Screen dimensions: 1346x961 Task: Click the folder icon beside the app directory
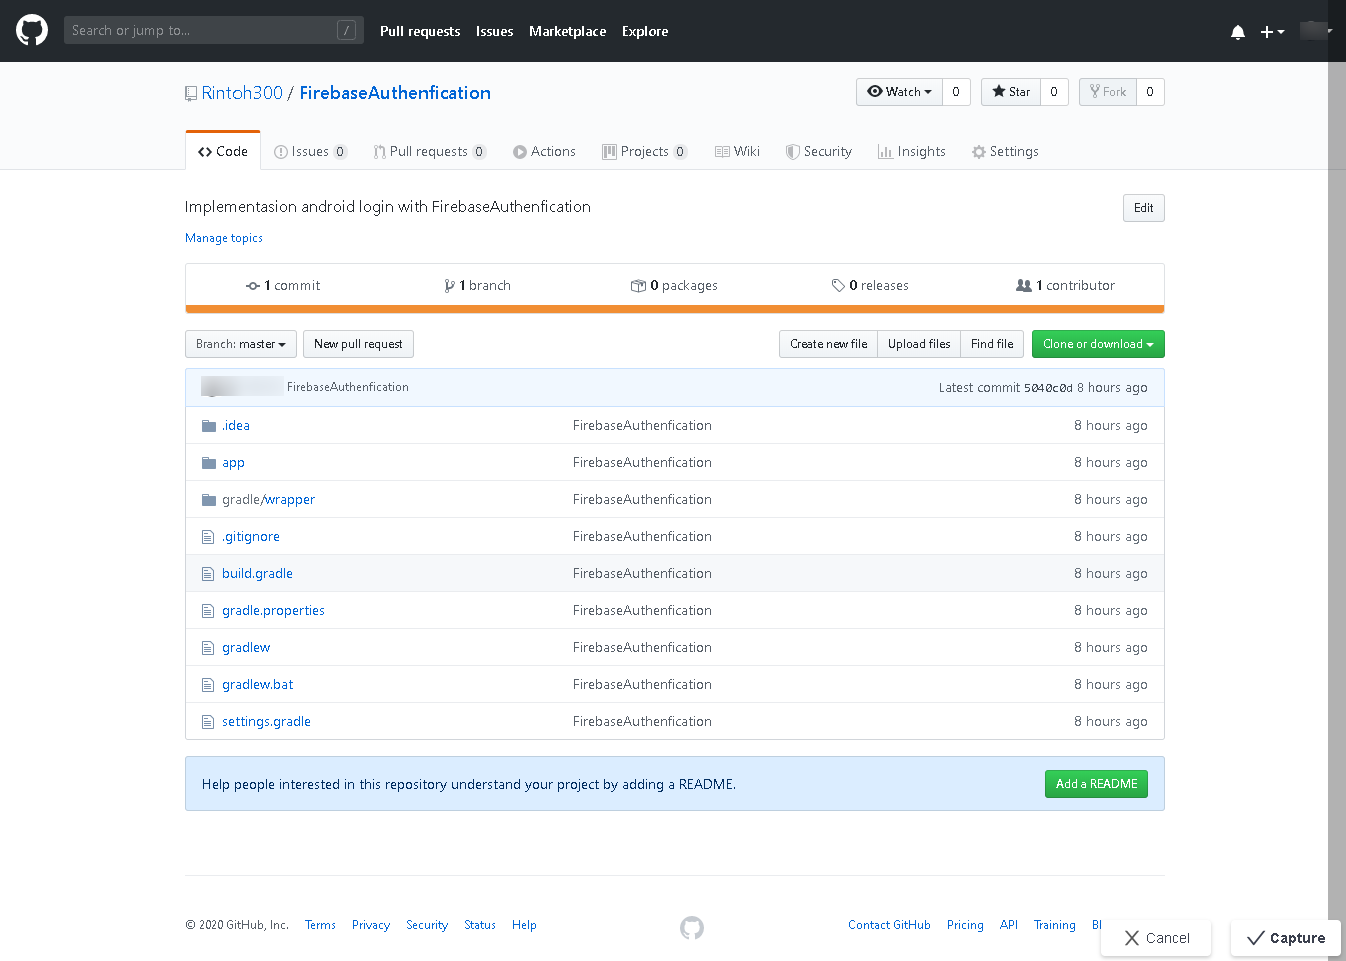tap(208, 461)
